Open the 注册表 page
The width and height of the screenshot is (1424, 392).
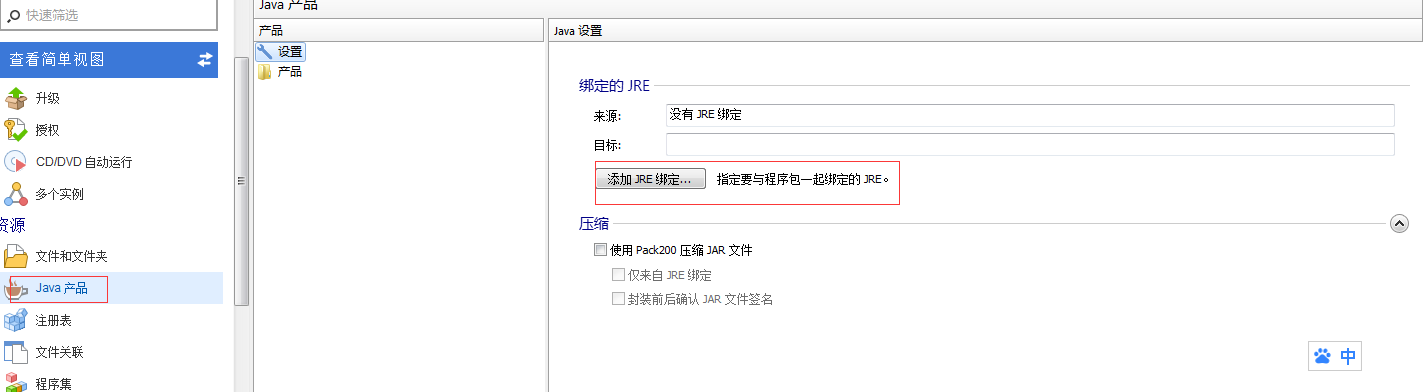point(54,321)
